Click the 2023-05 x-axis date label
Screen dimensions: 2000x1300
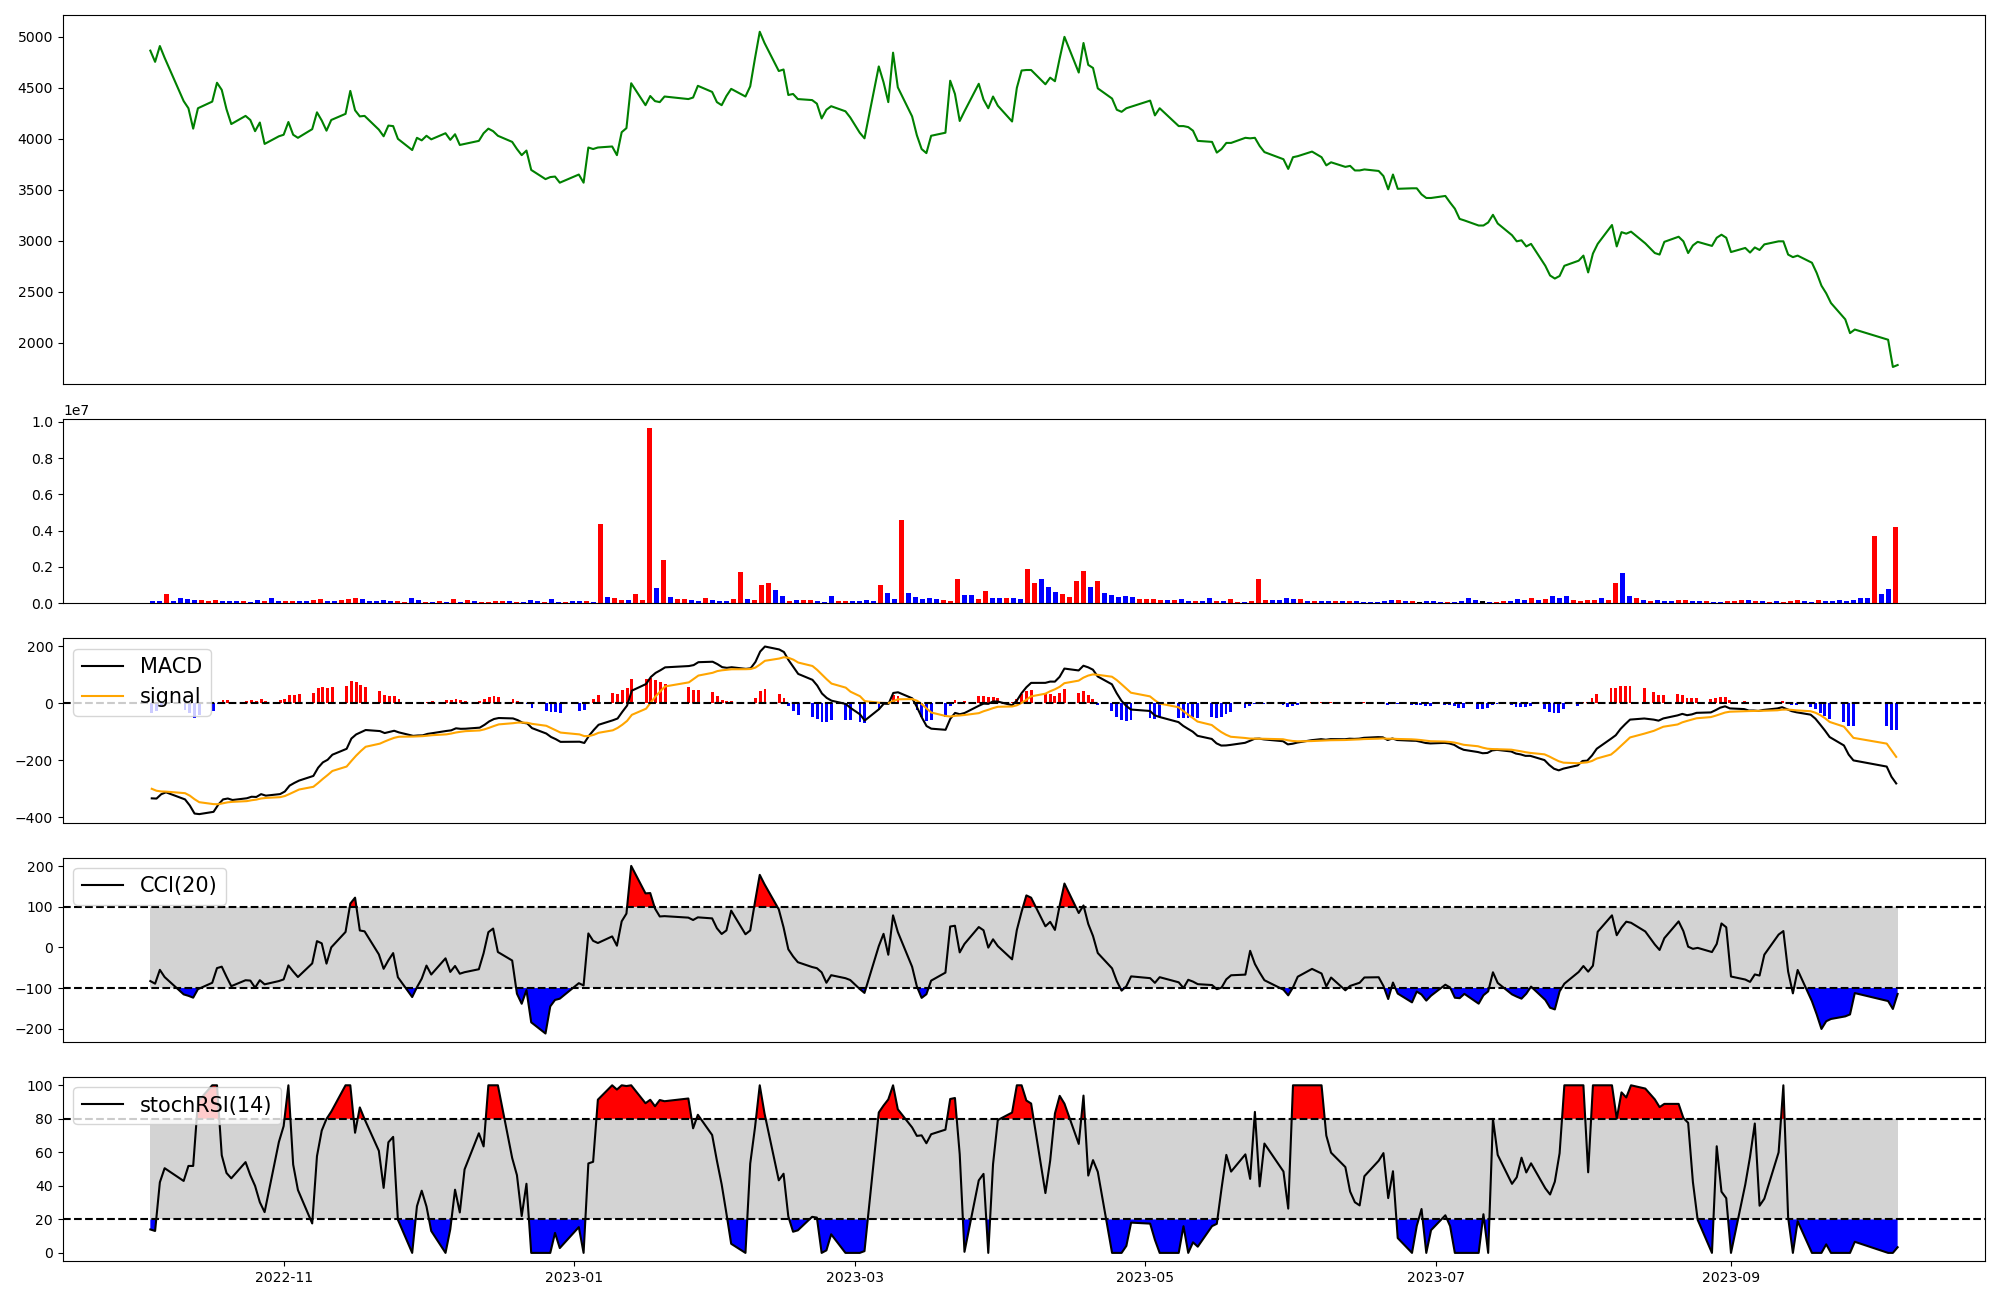[1145, 1277]
